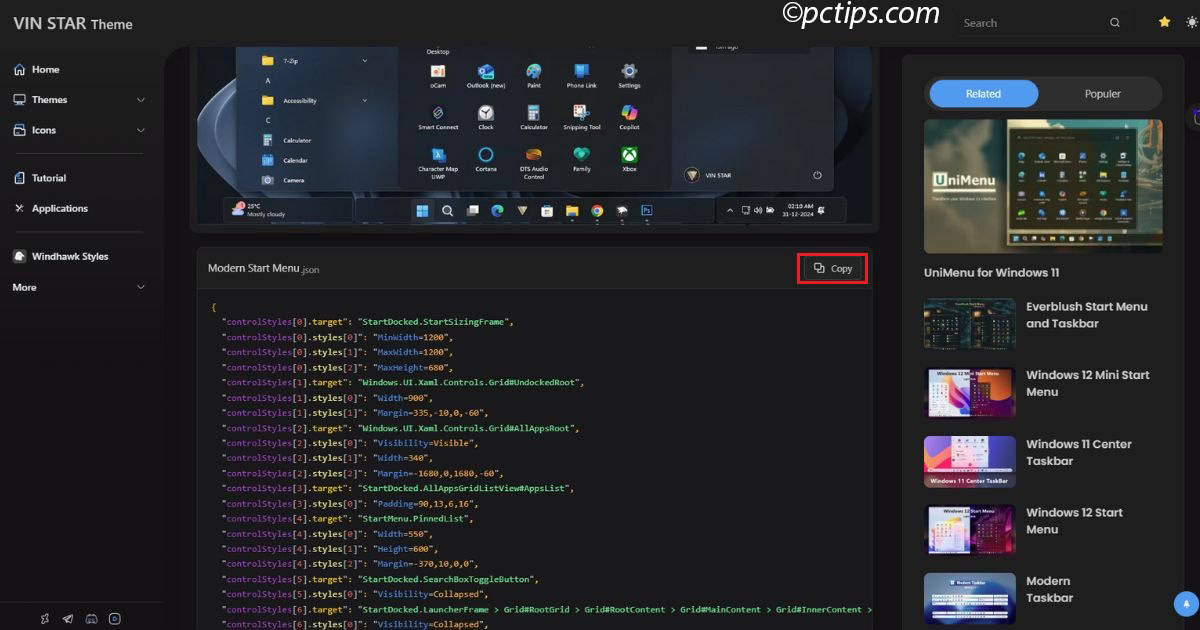Click the "Width=900" code value
Viewport: 1200px width, 630px height.
[x=403, y=397]
